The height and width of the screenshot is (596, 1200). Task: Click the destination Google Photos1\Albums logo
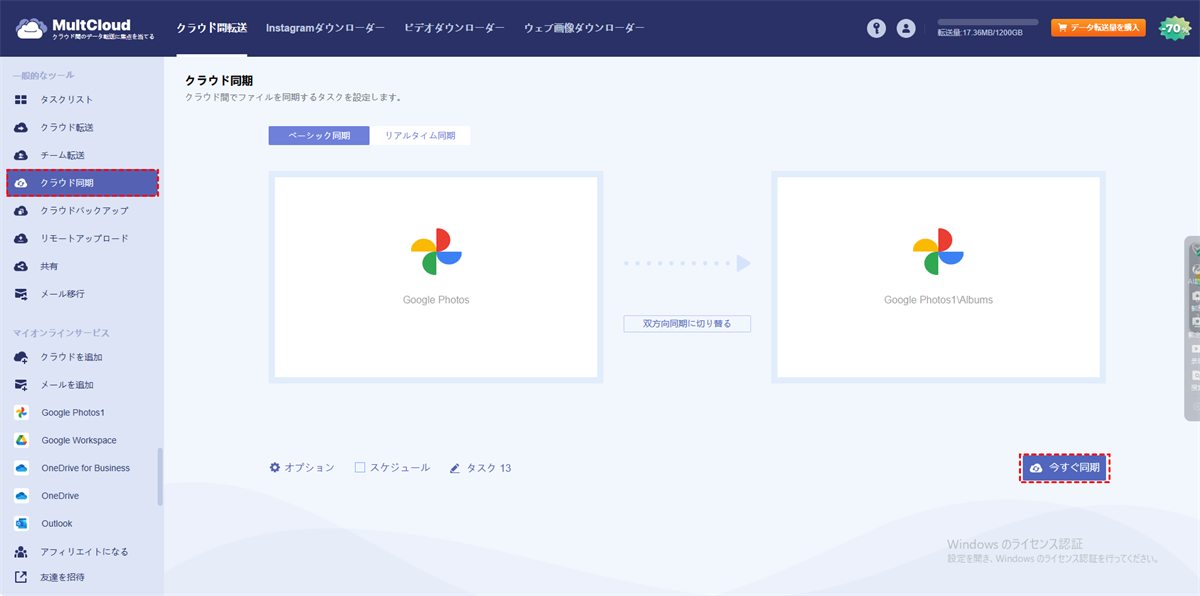[x=938, y=252]
